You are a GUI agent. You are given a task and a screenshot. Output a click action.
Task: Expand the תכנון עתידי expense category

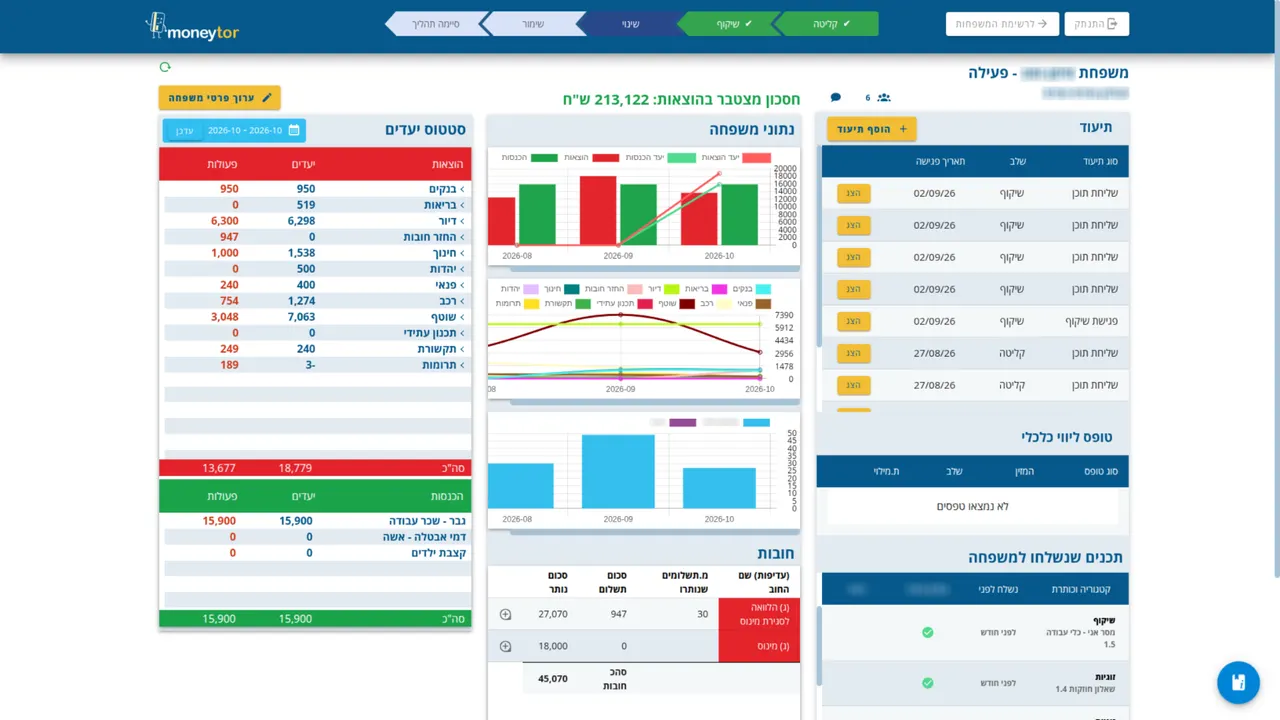(434, 333)
